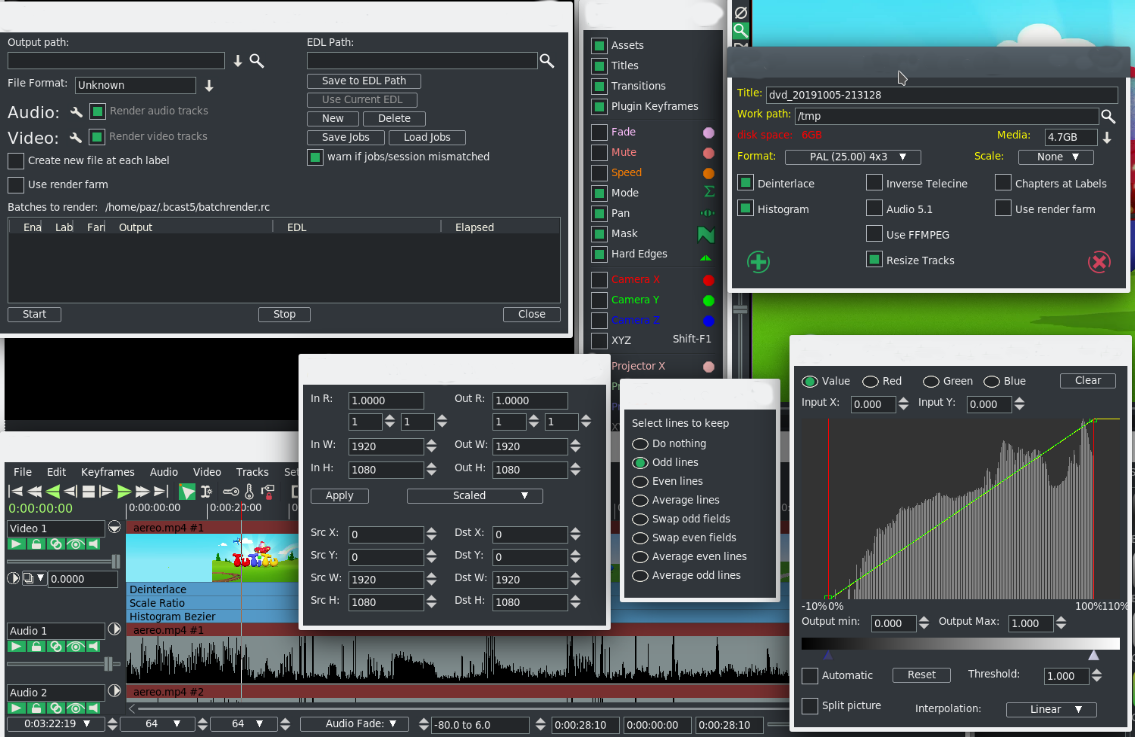Check 'Create new file at each label'
This screenshot has height=737, width=1135.
coord(16,161)
